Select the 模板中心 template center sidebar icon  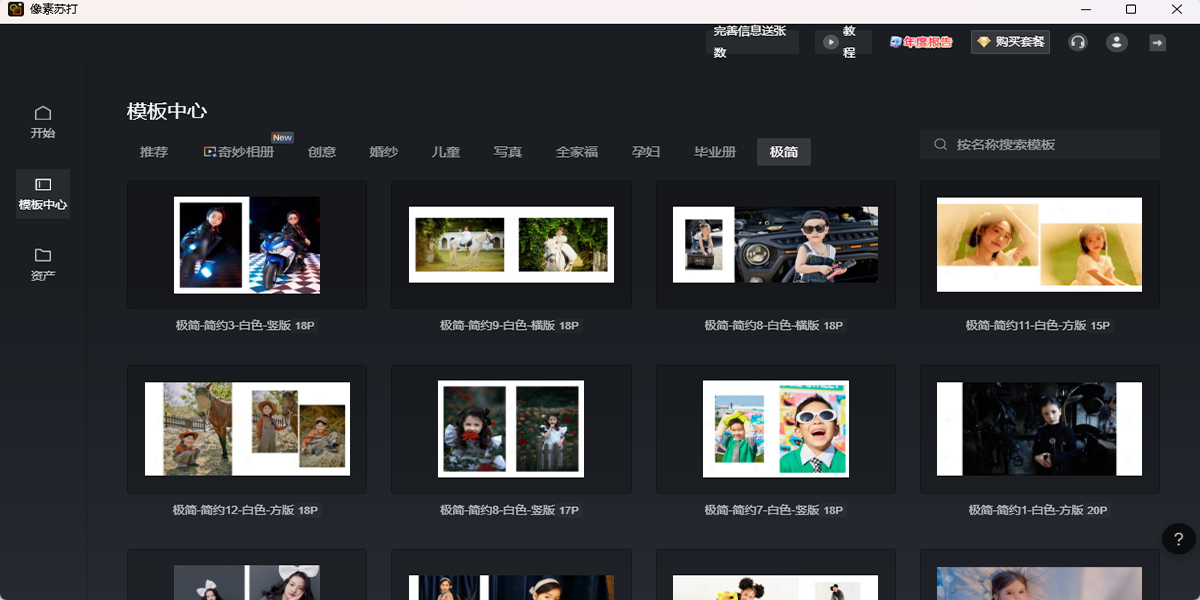(42, 194)
